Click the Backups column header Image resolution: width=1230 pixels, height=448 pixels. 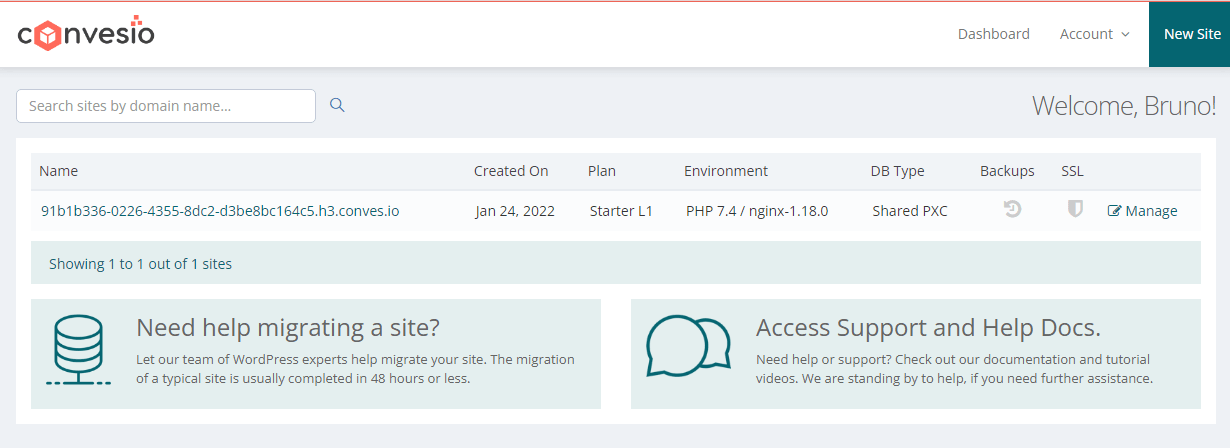coord(1007,171)
